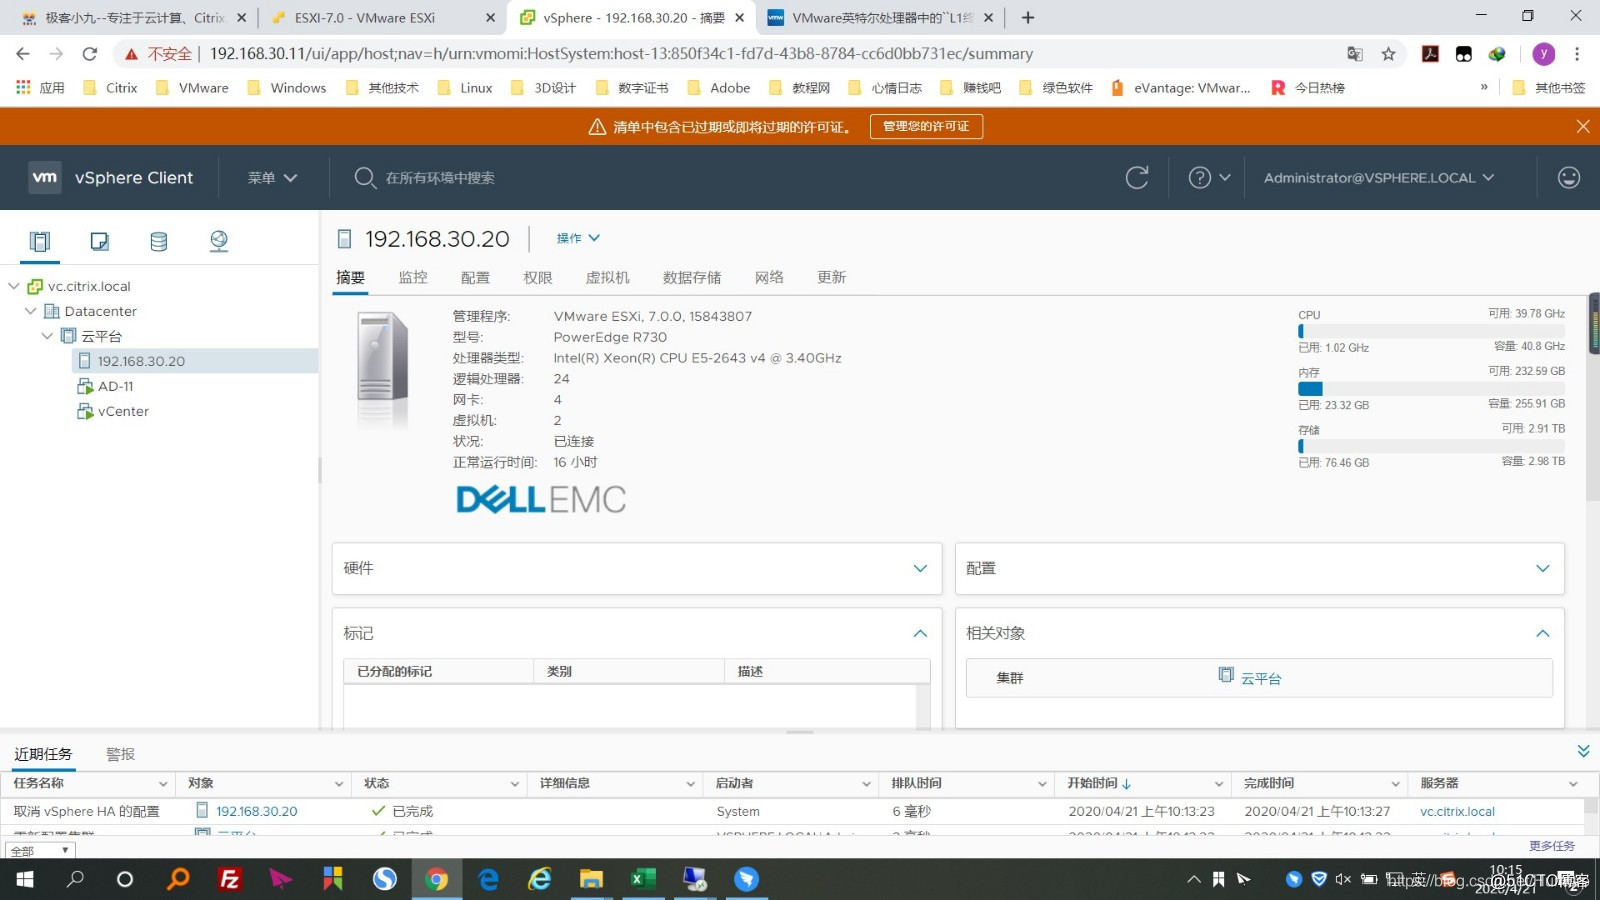
Task: Open FileZilla from the taskbar
Action: click(230, 879)
